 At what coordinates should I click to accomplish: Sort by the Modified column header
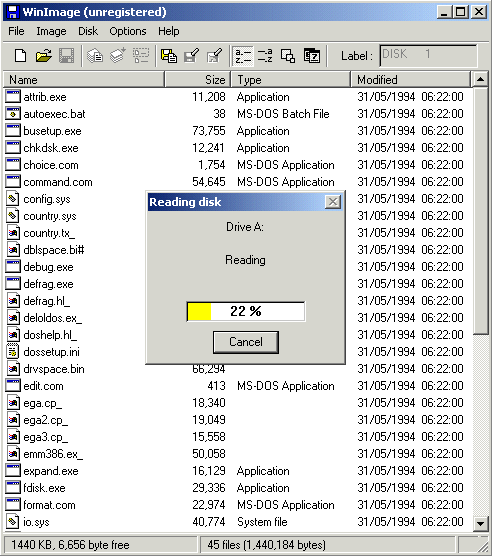coord(411,79)
